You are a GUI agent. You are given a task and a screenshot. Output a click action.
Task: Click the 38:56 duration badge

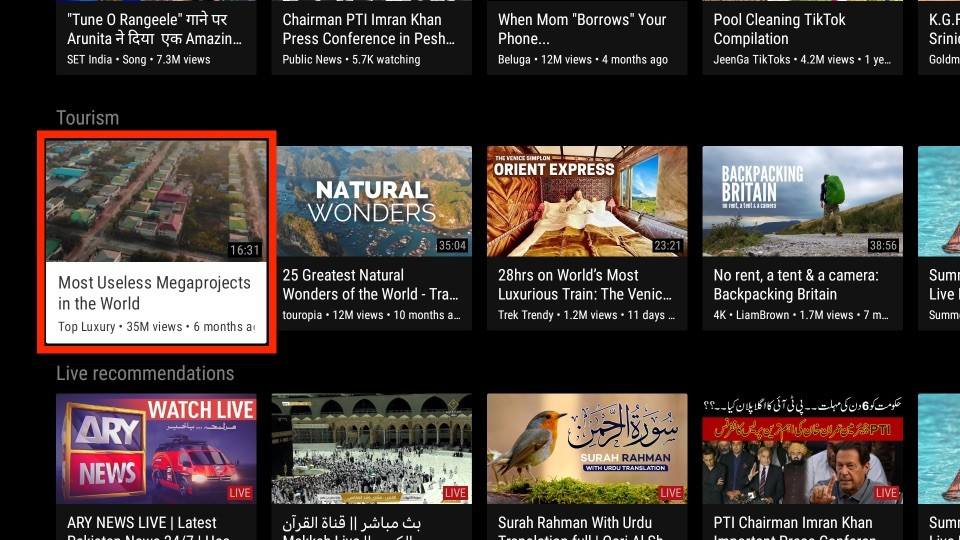pyautogui.click(x=883, y=246)
